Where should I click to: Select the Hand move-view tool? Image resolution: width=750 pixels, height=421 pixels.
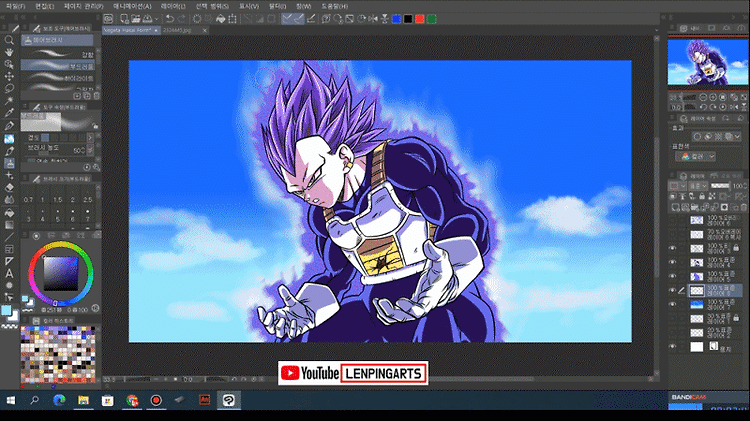point(9,52)
